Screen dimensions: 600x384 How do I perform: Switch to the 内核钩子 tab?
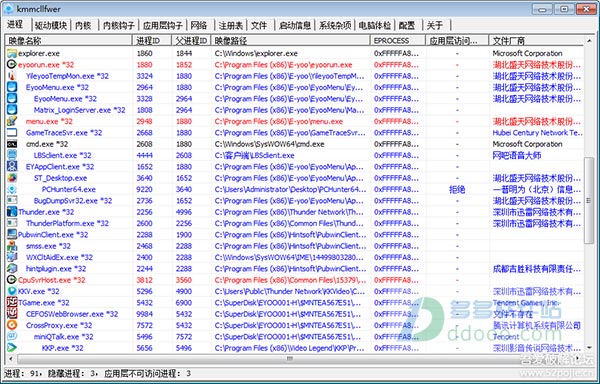119,26
